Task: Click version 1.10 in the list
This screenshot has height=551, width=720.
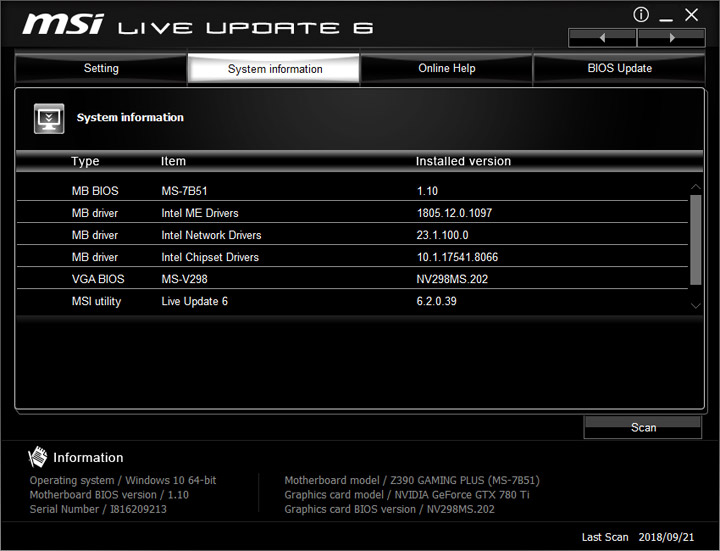Action: [x=427, y=191]
